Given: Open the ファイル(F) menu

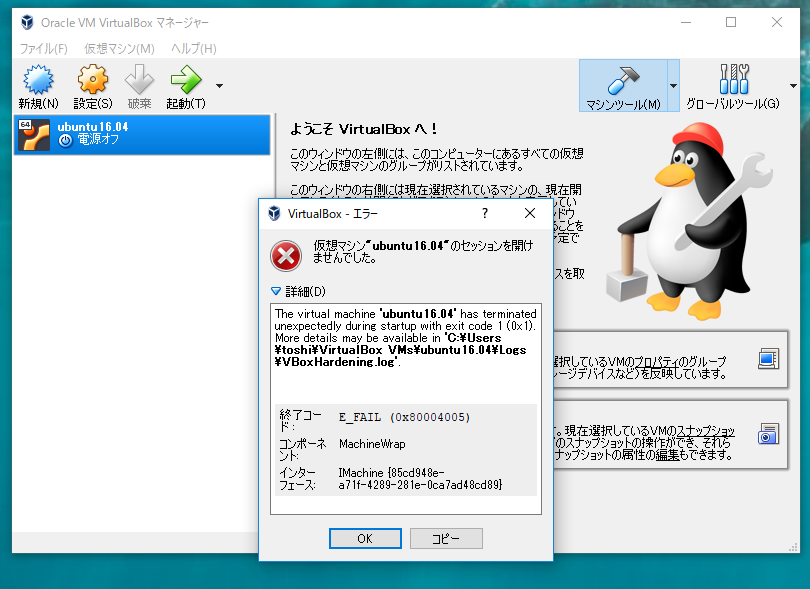Looking at the screenshot, I should [43, 49].
